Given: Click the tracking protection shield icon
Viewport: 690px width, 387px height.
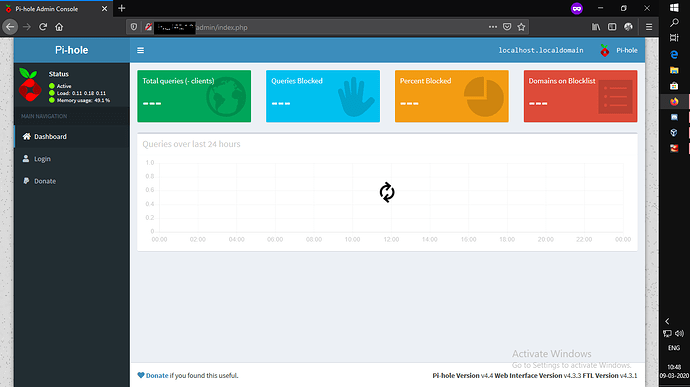Looking at the screenshot, I should (134, 27).
